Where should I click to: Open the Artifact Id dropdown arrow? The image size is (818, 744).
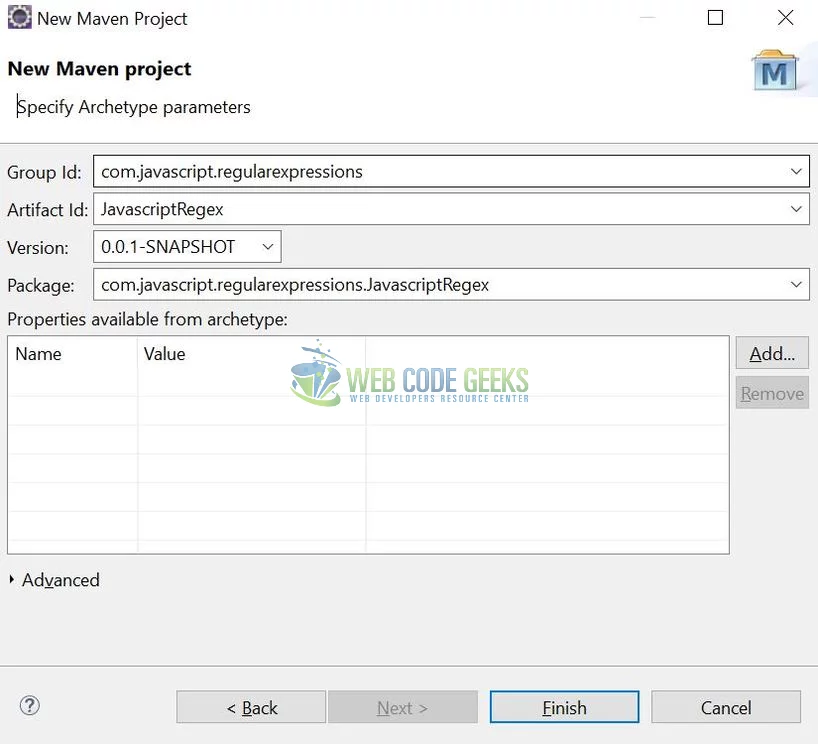pos(796,209)
